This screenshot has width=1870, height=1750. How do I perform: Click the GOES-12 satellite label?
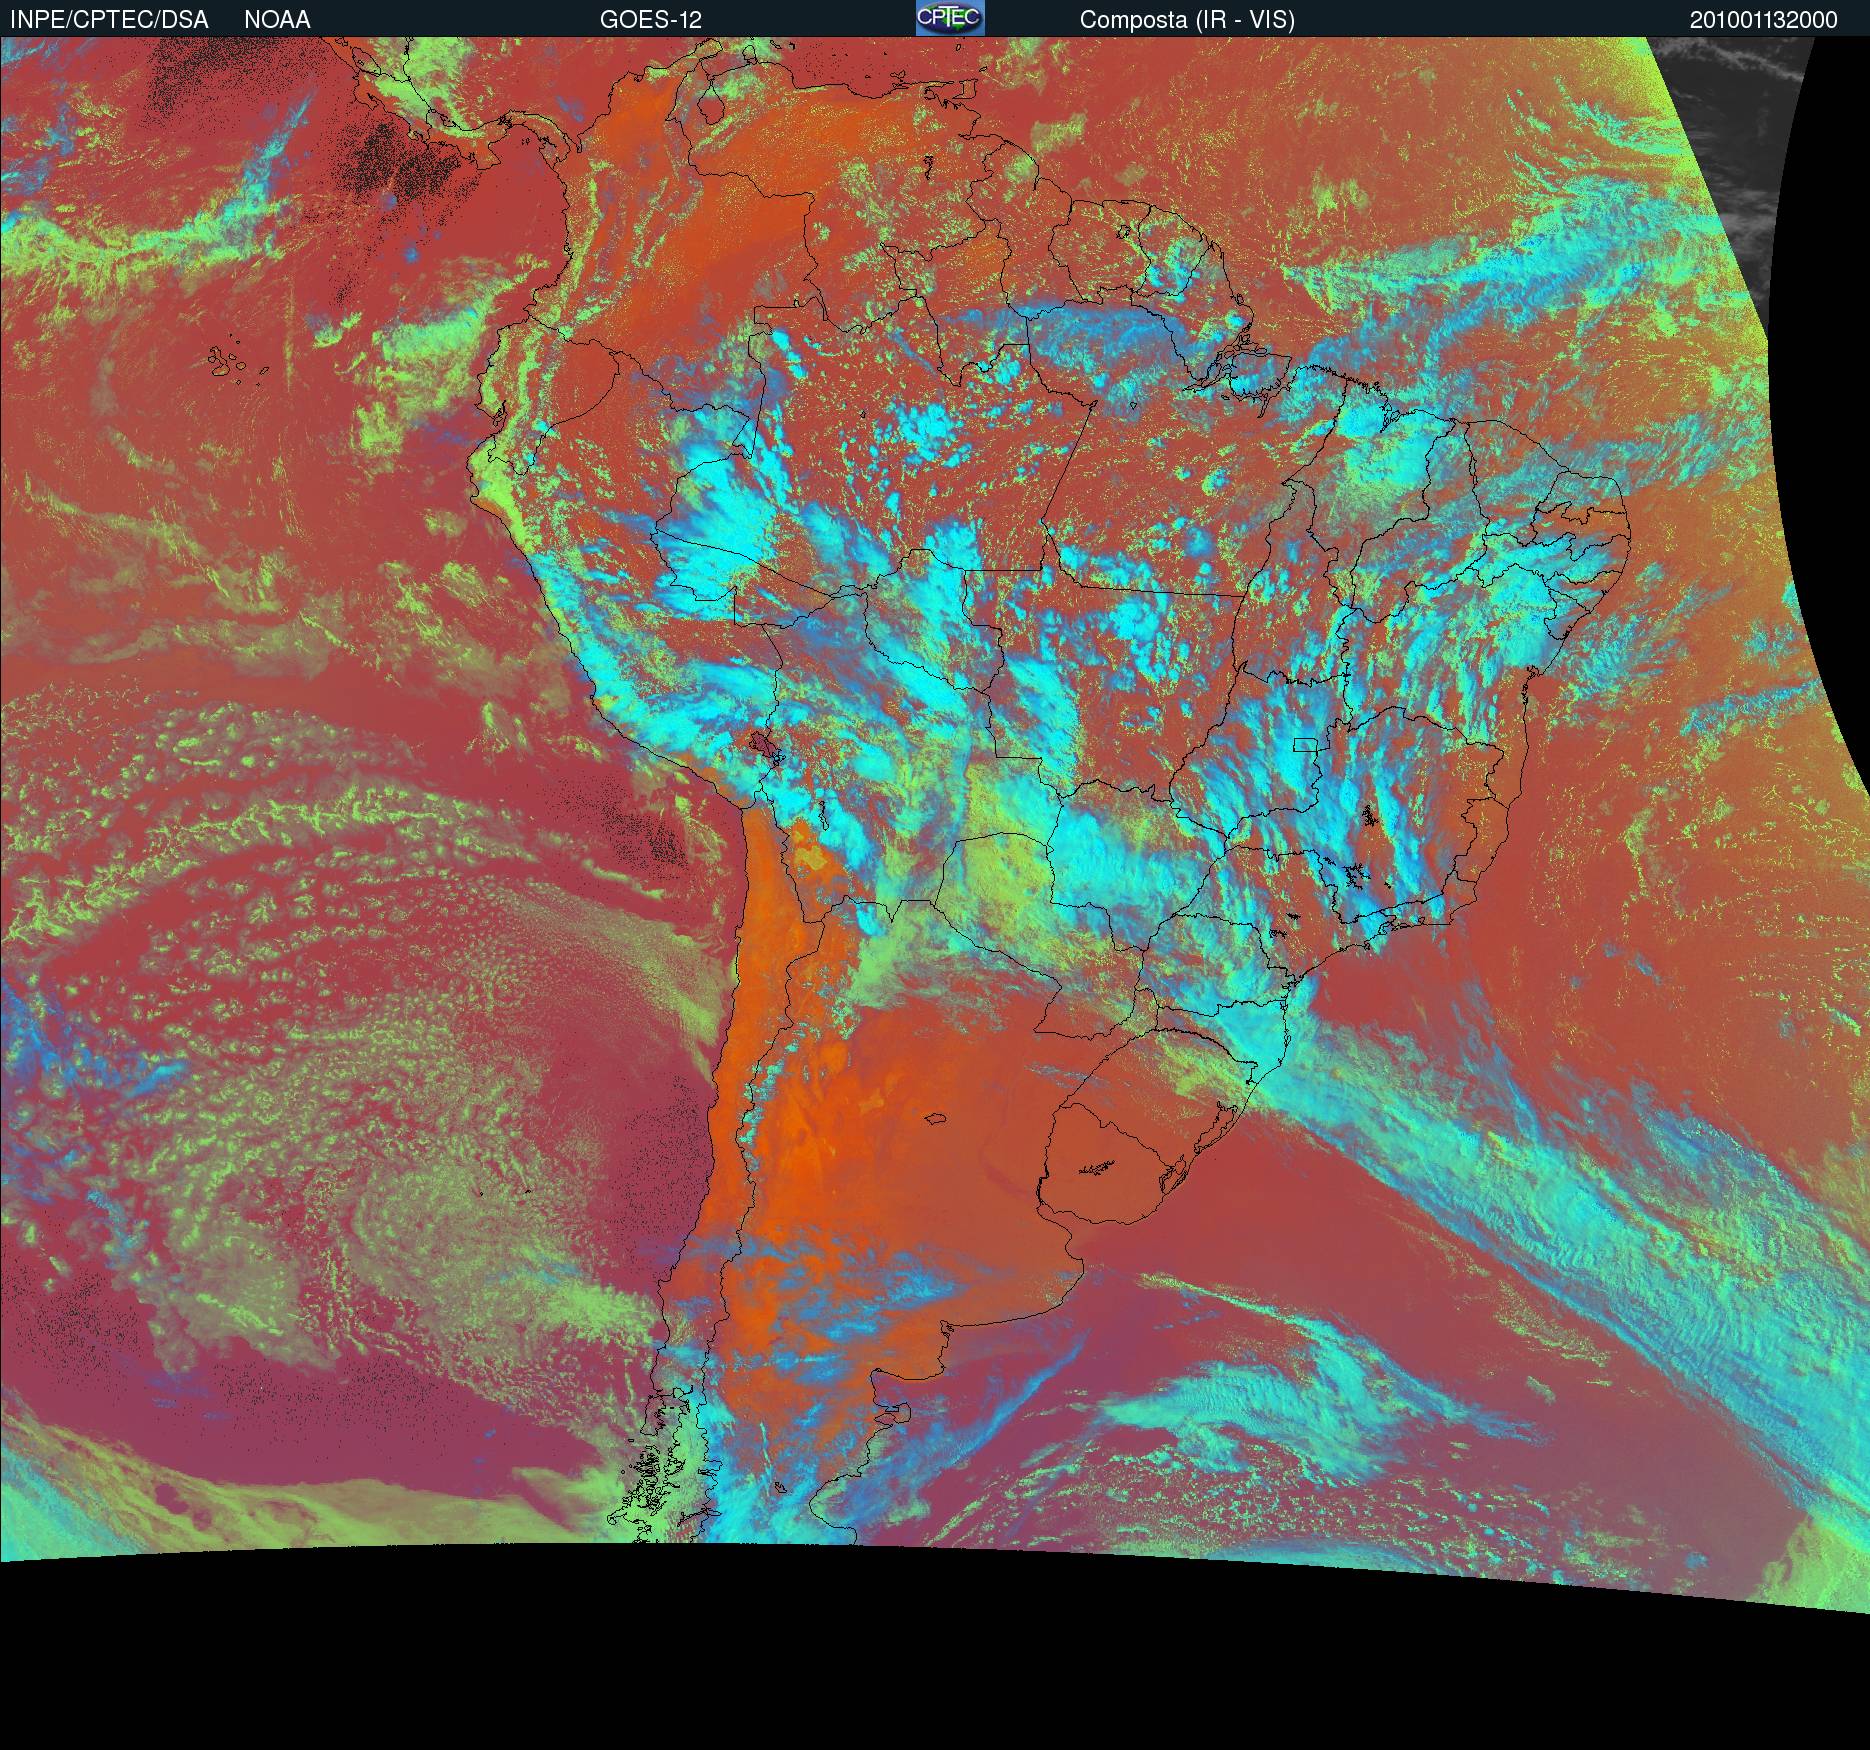tap(651, 20)
